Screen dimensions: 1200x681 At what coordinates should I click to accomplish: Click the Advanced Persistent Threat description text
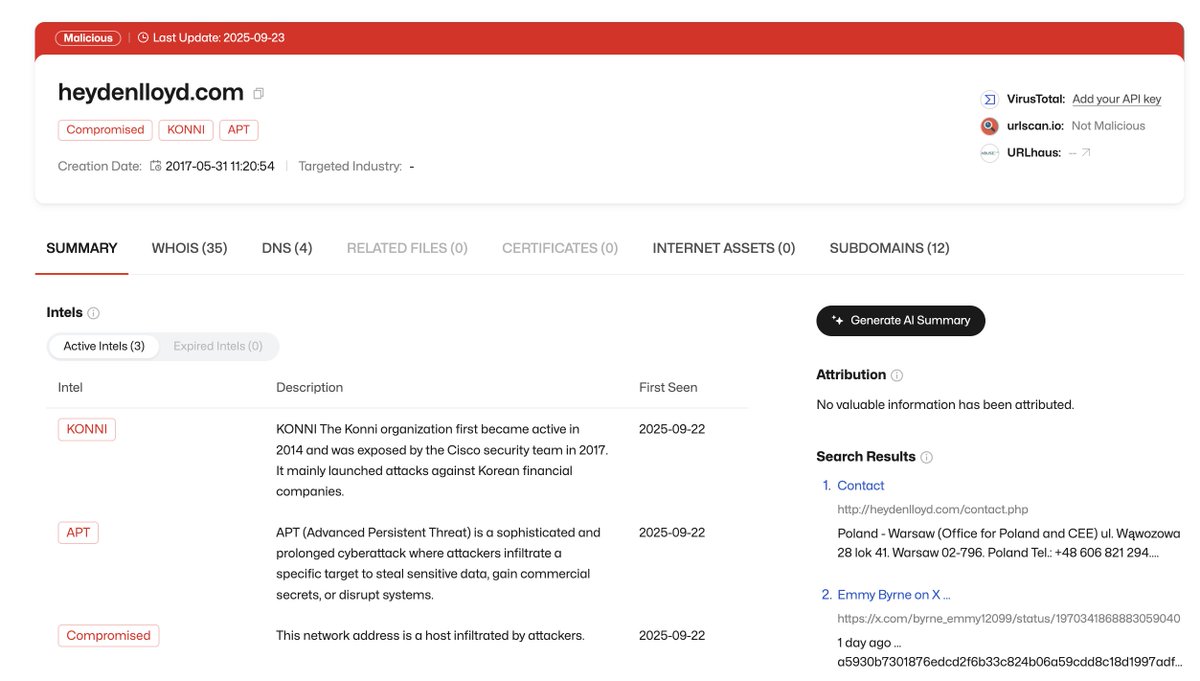[x=439, y=563]
